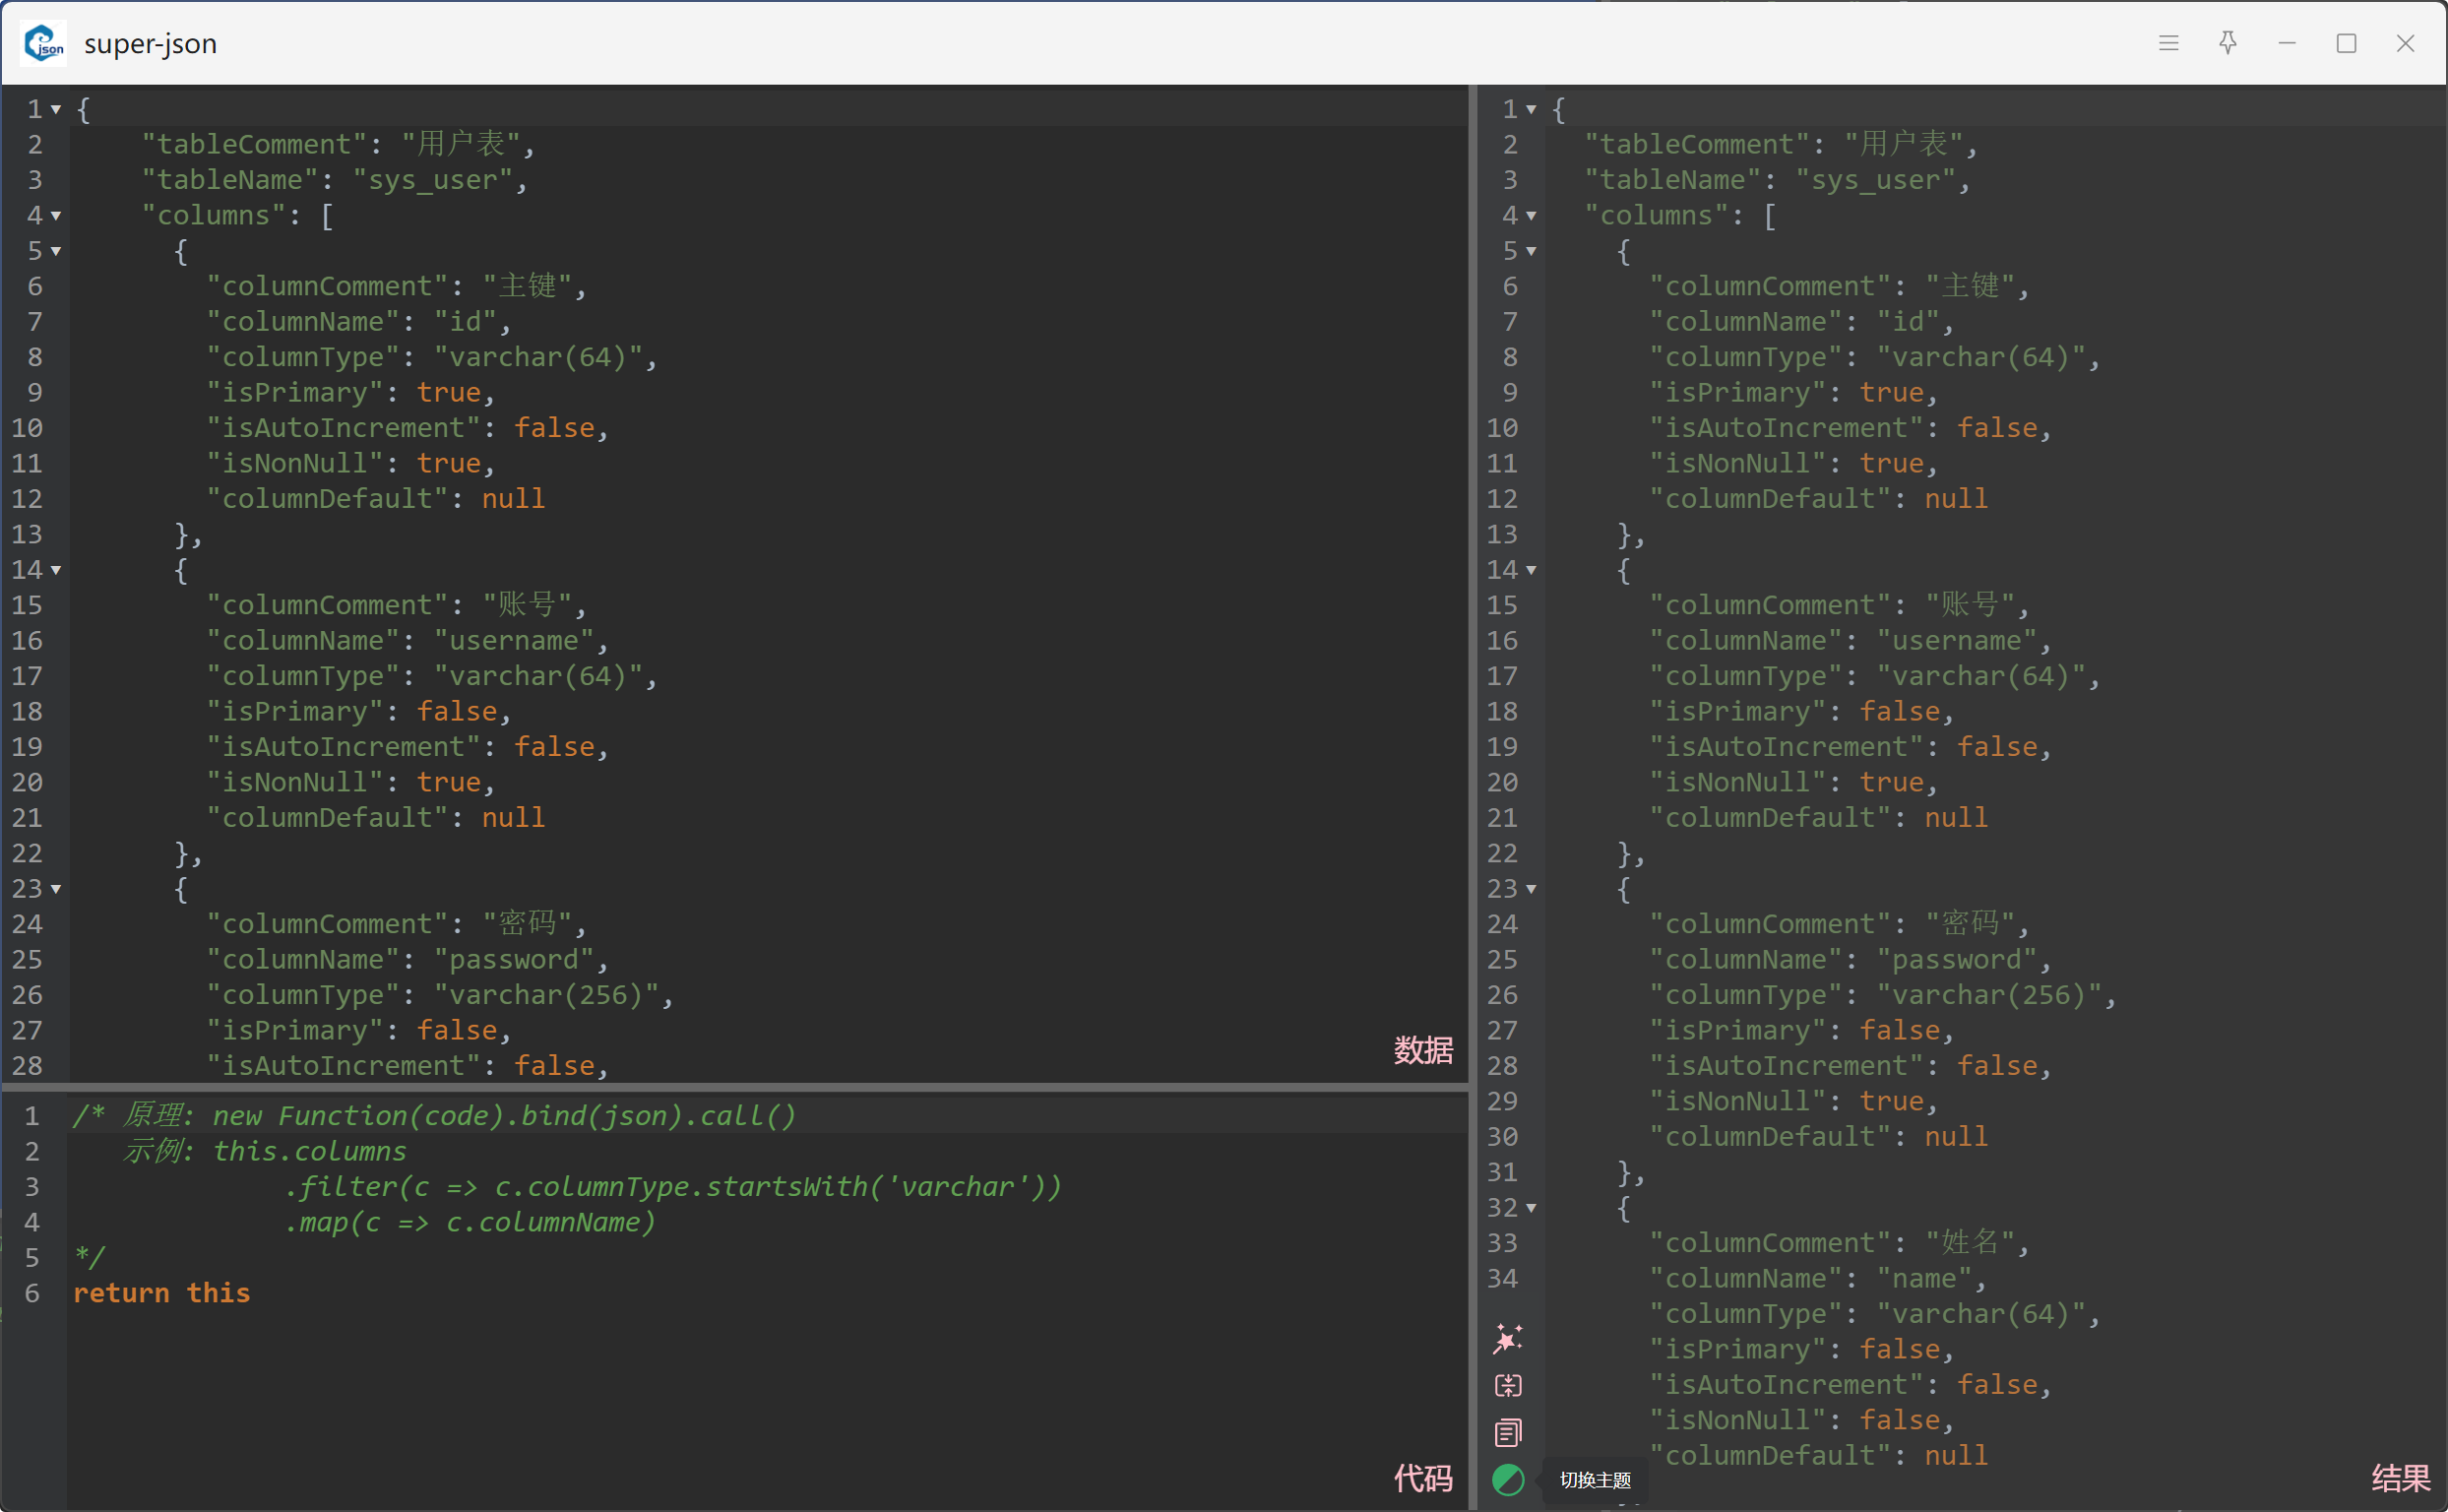2448x1512 pixels.
Task: Minimize the super-json window
Action: coord(2287,43)
